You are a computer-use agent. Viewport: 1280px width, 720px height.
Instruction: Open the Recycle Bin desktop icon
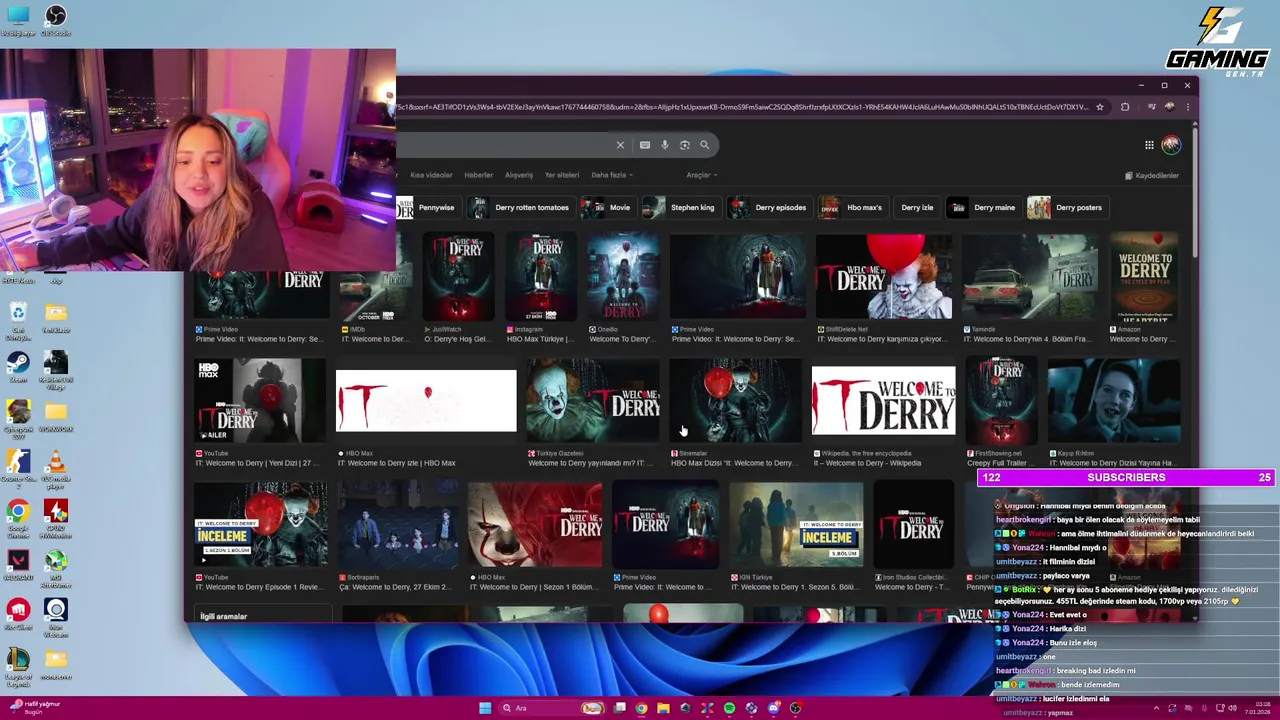[18, 320]
